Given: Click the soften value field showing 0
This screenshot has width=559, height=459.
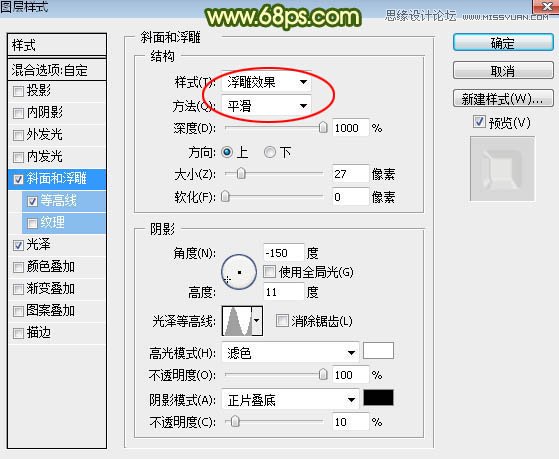Looking at the screenshot, I should [350, 197].
